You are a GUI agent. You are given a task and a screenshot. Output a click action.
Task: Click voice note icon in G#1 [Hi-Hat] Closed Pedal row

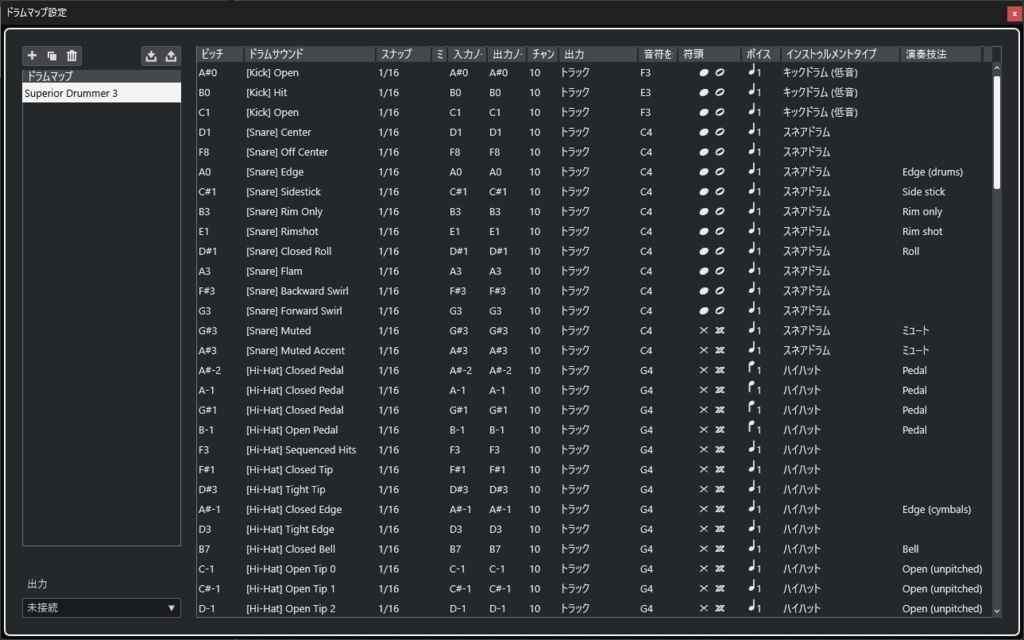coord(754,409)
